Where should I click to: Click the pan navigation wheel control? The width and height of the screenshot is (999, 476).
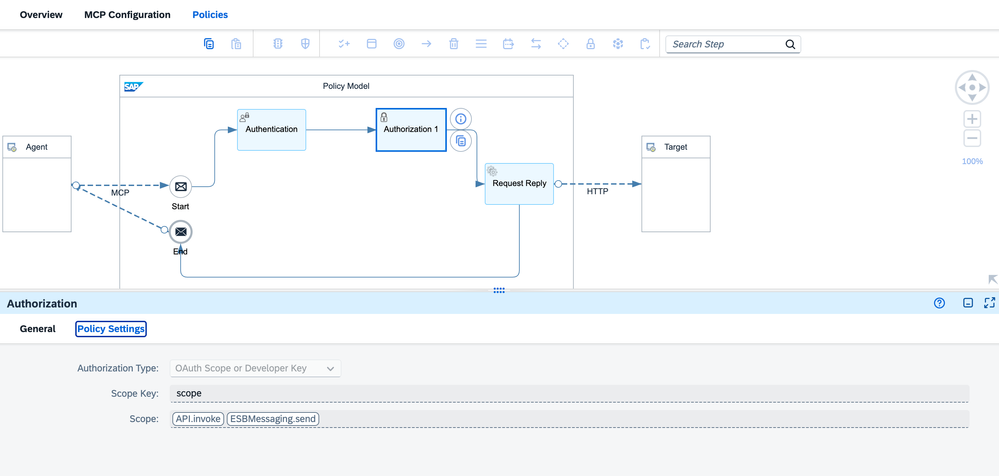point(972,88)
